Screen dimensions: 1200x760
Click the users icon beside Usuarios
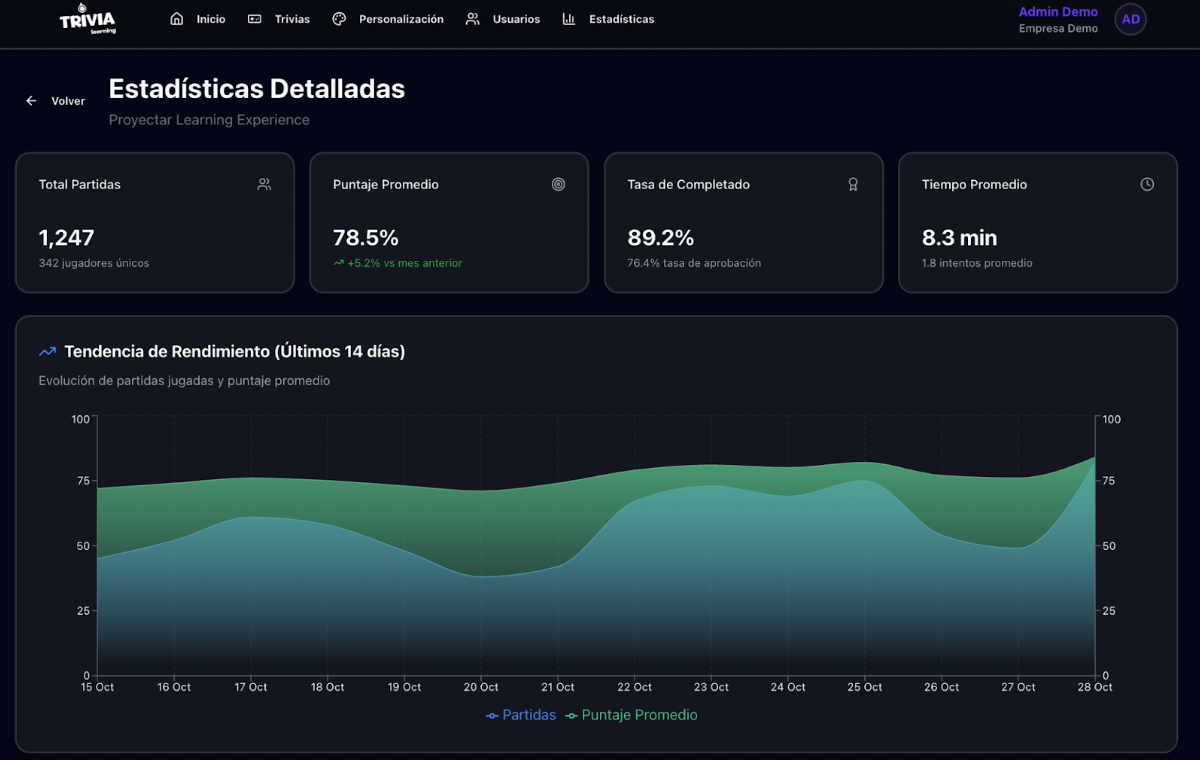click(473, 19)
